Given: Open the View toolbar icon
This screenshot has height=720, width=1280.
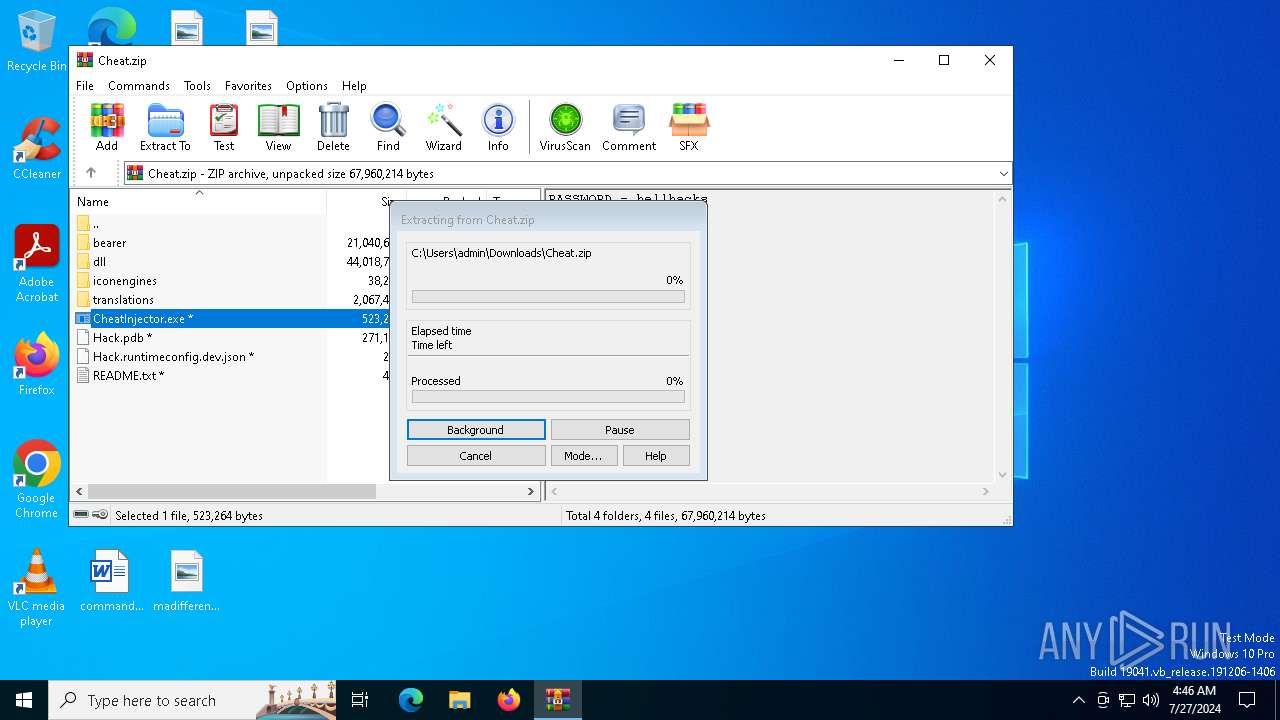Looking at the screenshot, I should pos(278,127).
